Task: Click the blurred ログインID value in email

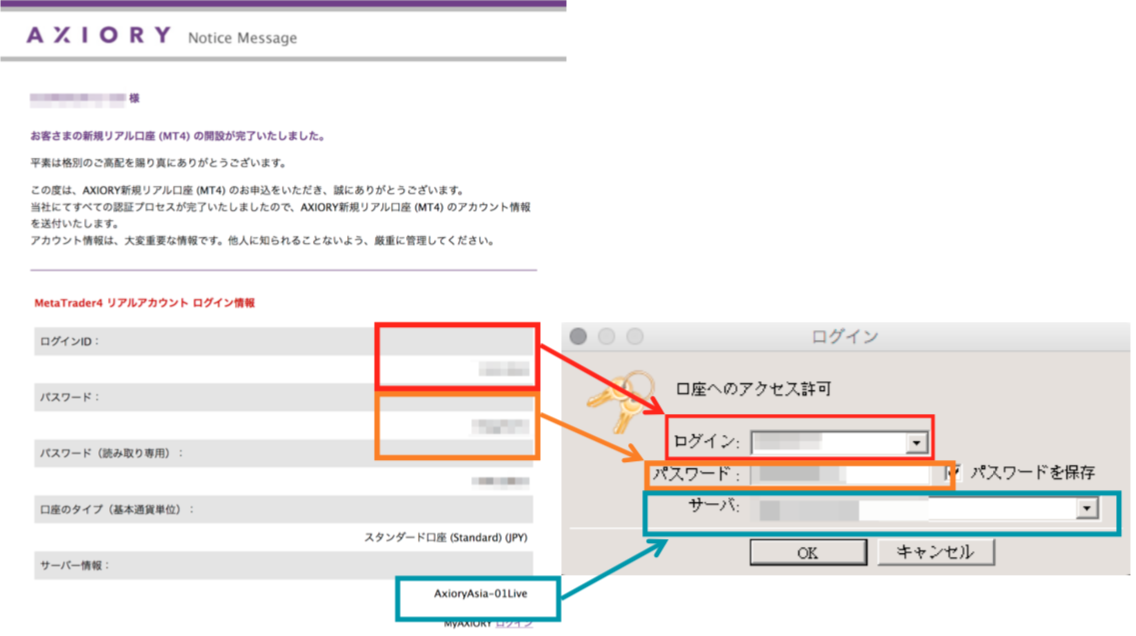Action: [503, 370]
